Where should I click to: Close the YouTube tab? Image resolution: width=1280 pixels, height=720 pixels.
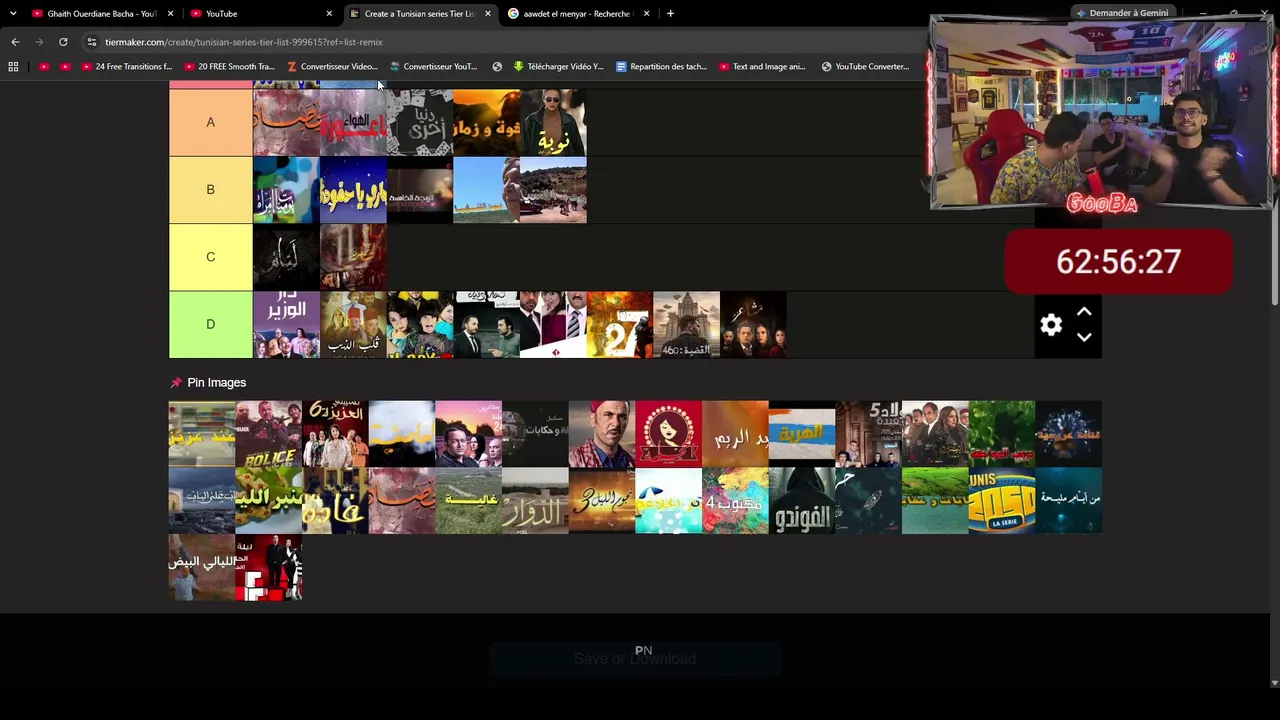pos(329,14)
